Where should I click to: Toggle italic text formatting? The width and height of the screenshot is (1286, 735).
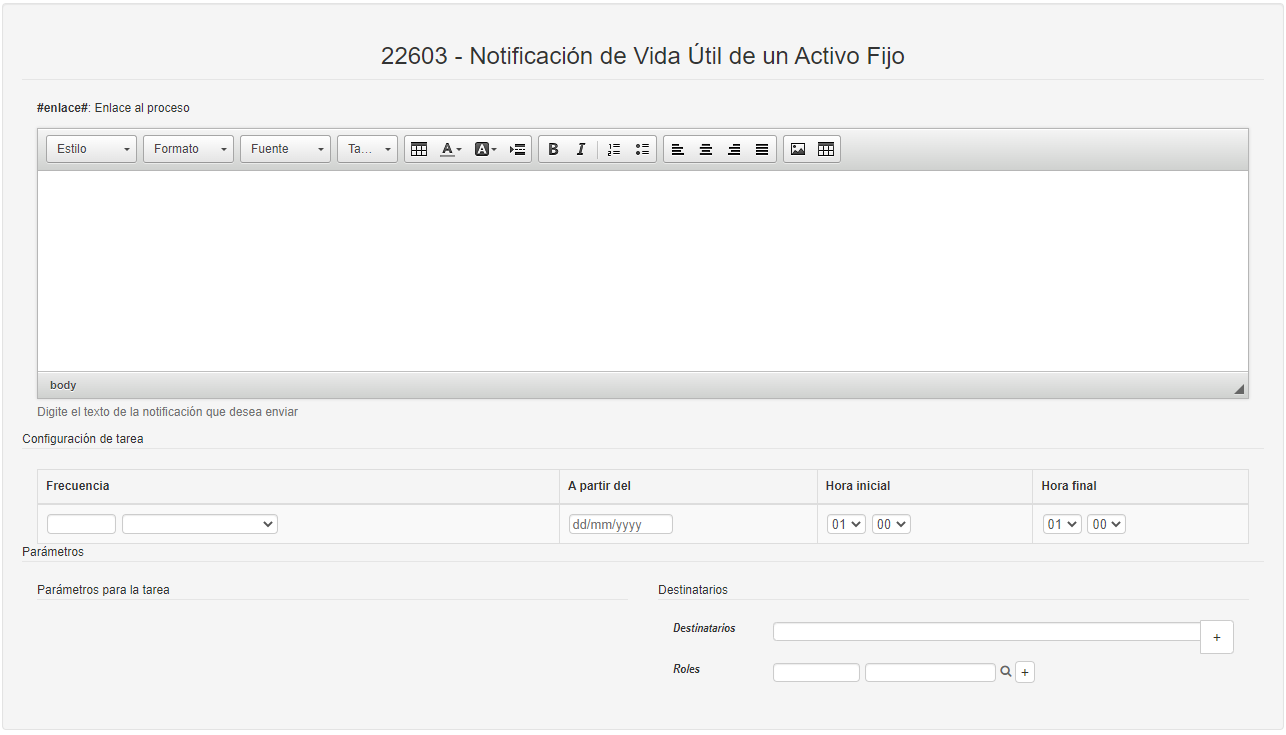tap(580, 149)
